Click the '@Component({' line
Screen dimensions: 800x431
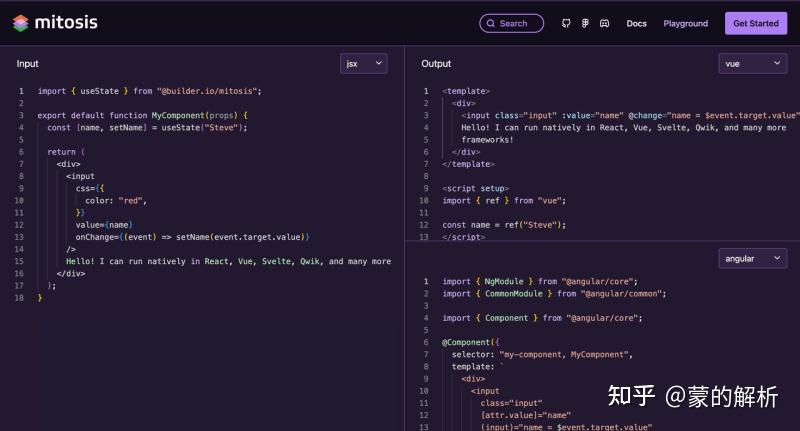(471, 343)
